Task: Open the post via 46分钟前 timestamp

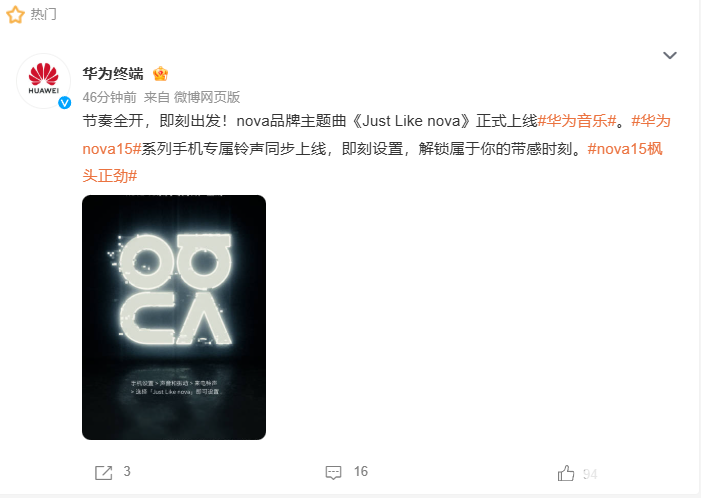Action: click(110, 97)
